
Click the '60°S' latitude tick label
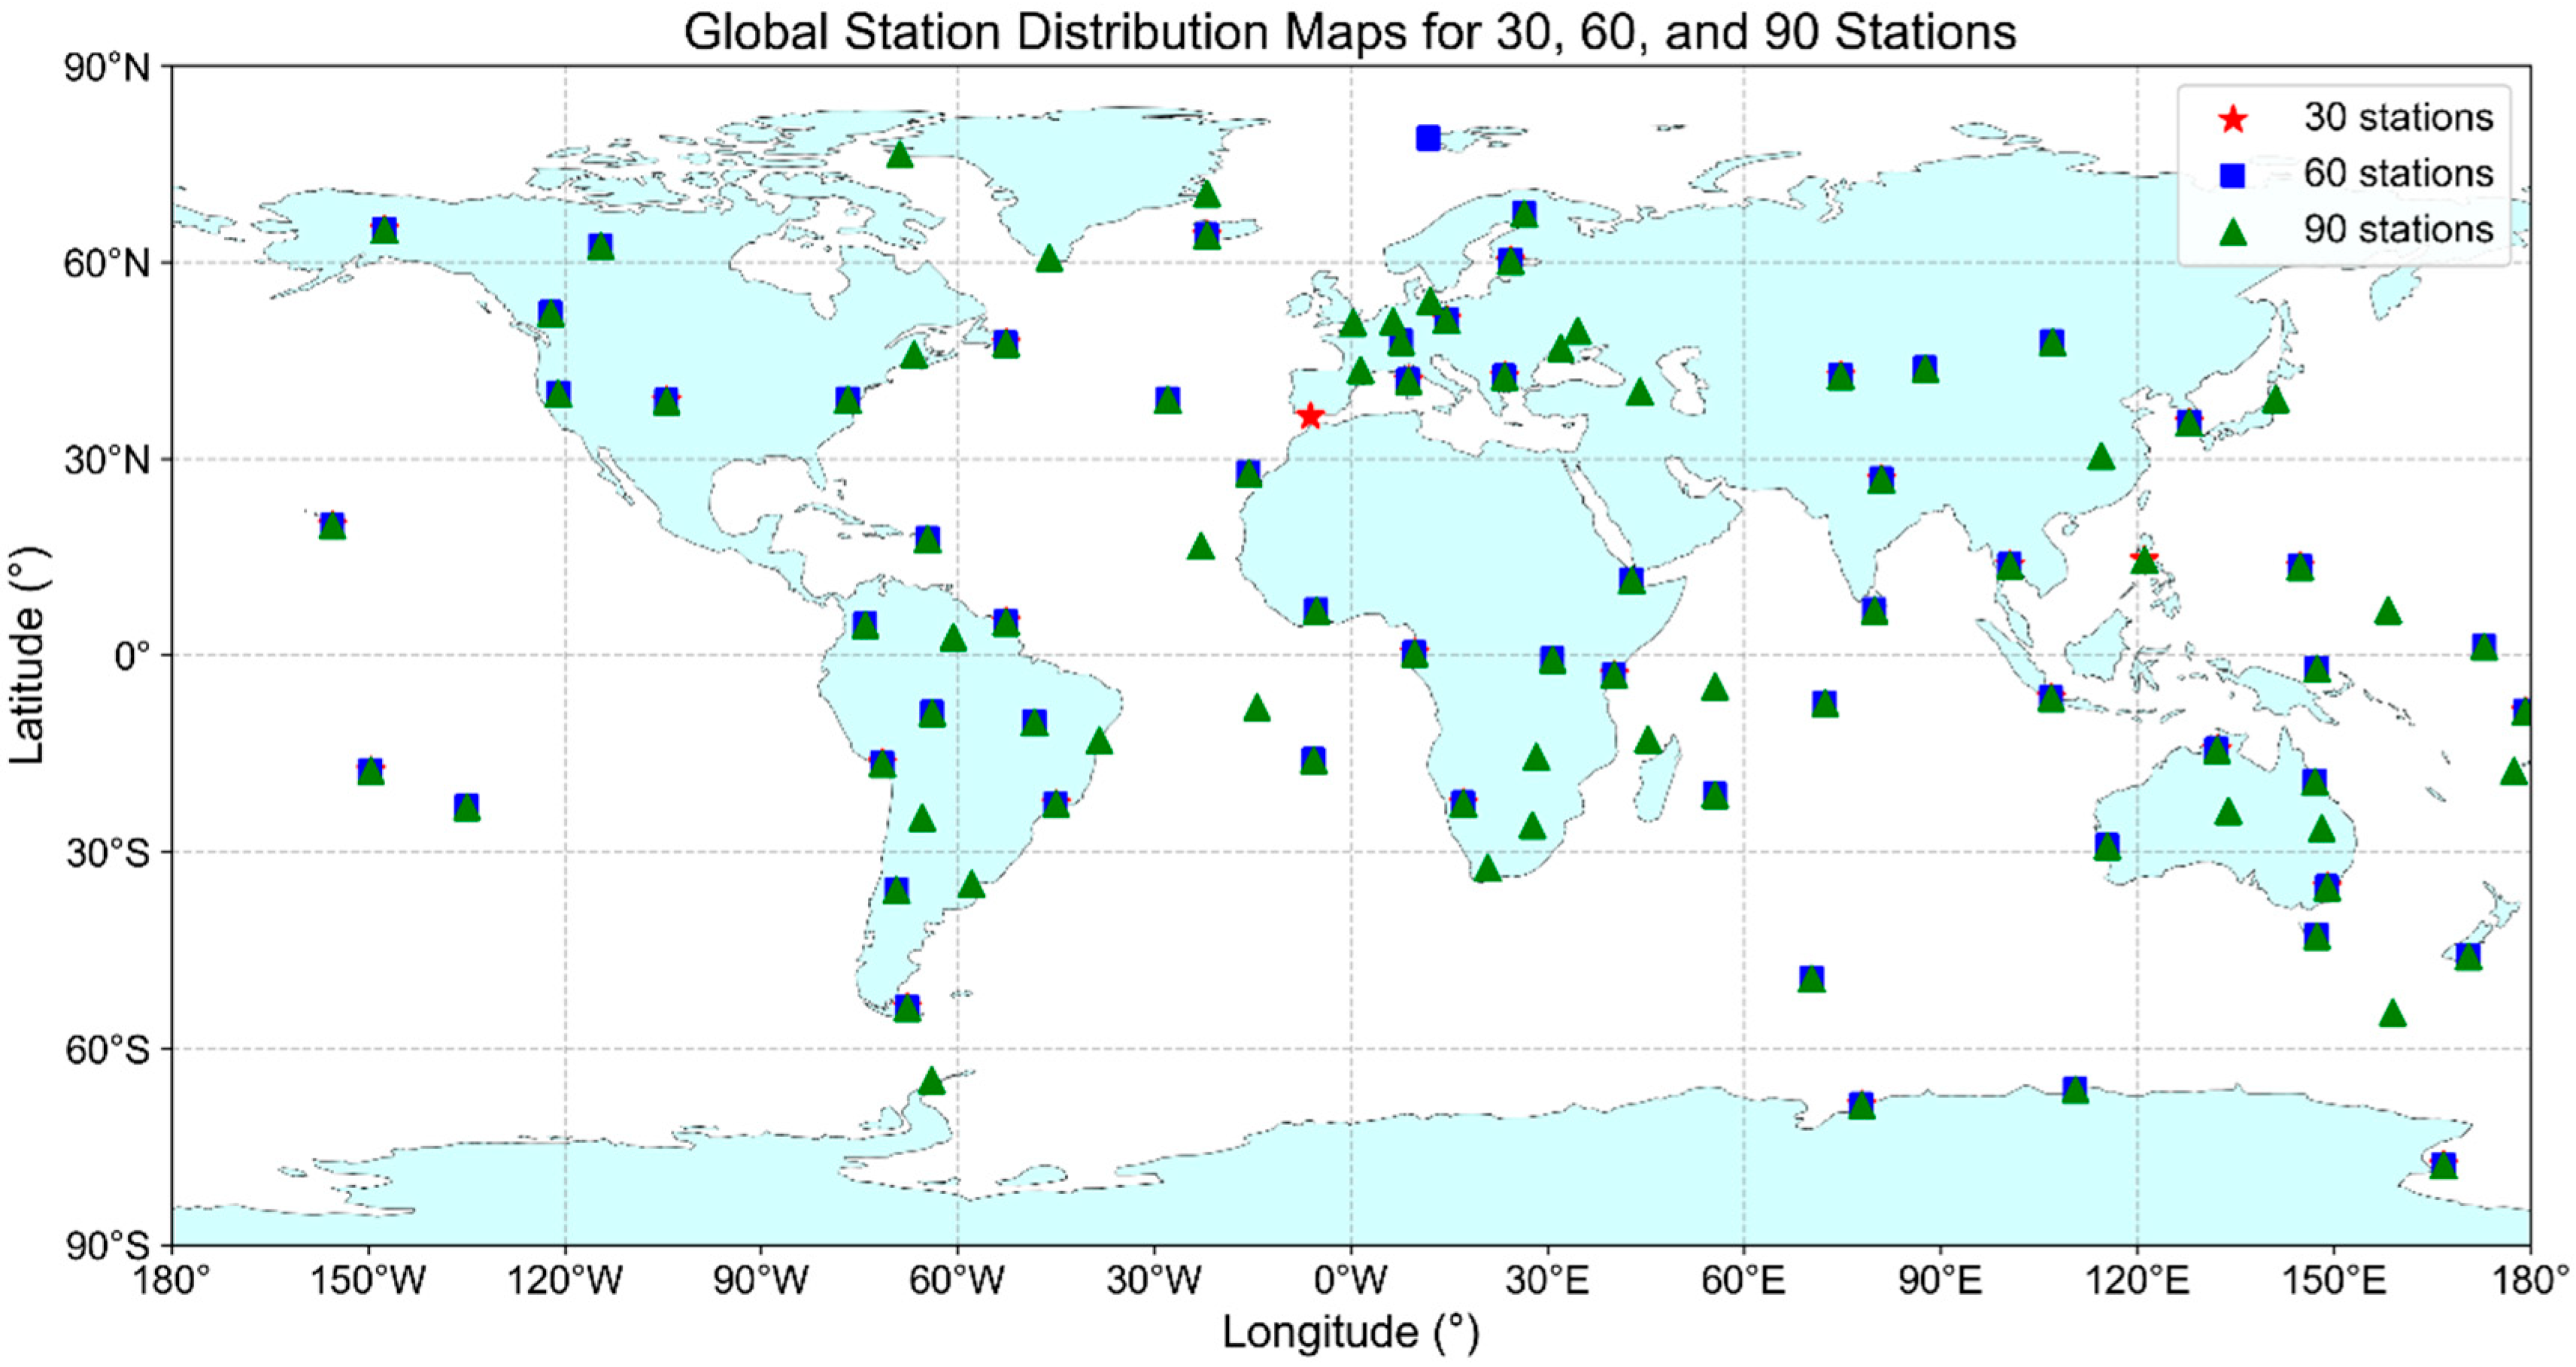106,1049
